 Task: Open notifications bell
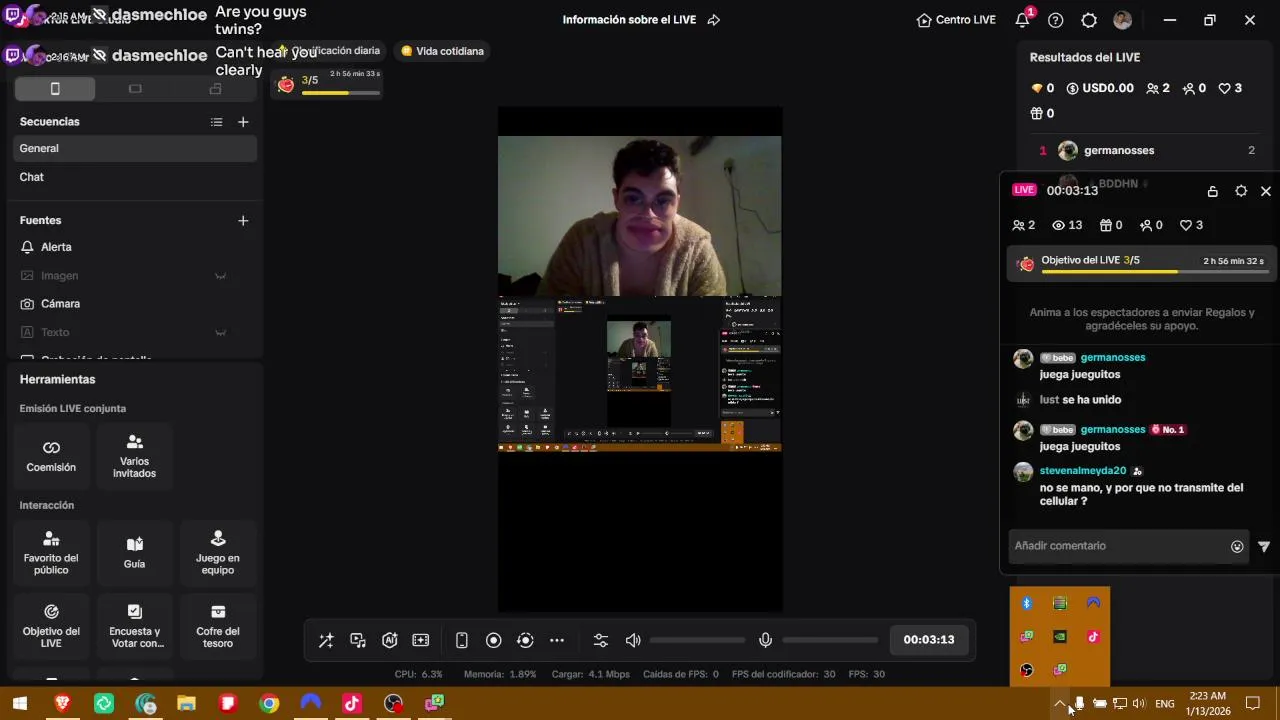1022,20
